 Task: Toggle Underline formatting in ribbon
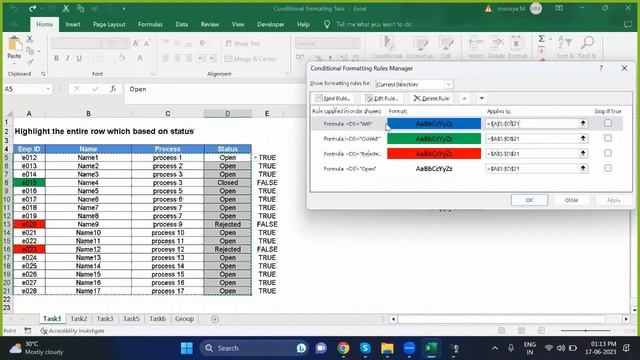point(79,58)
